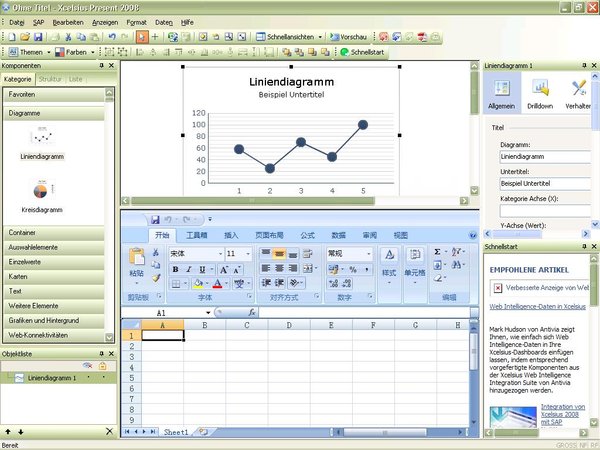Click the Schnellansichten window icon
The height and width of the screenshot is (450, 600).
click(261, 37)
